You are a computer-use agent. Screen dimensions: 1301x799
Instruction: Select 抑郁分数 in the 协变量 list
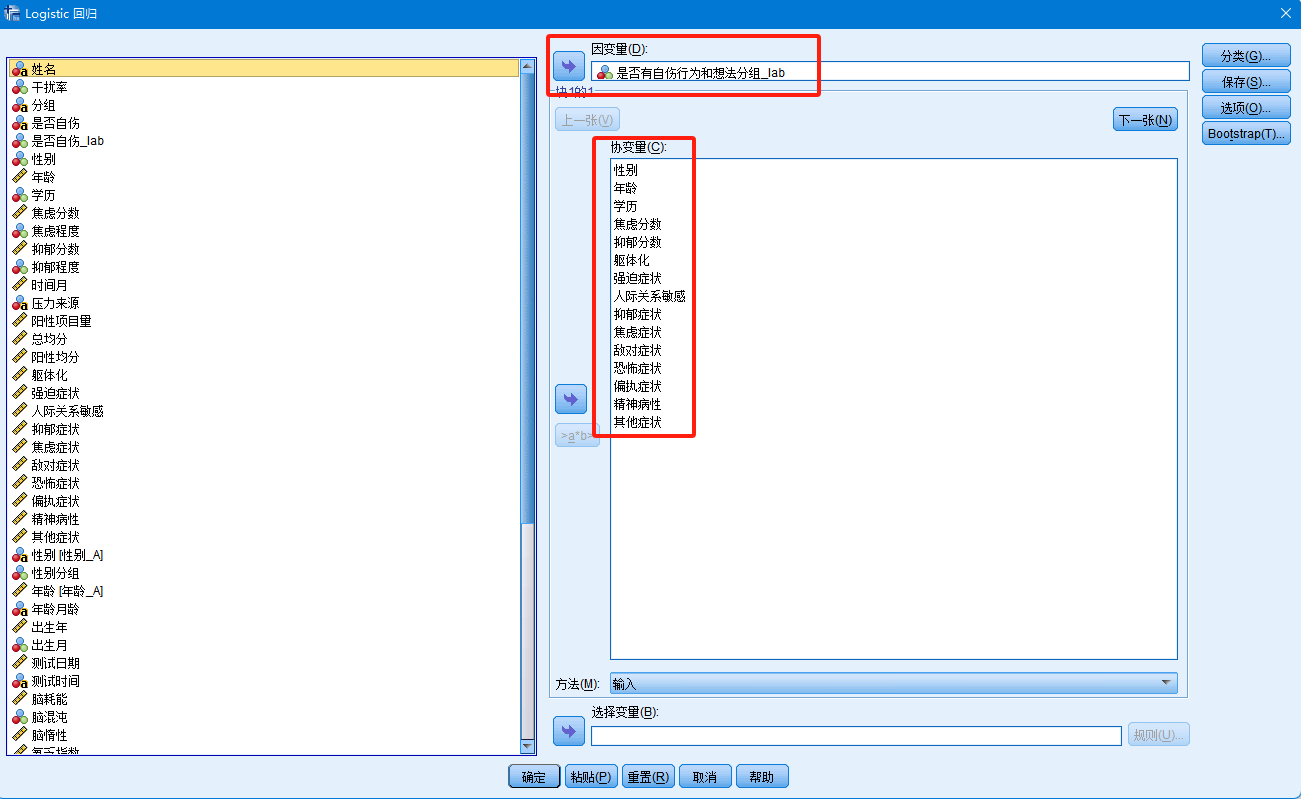638,242
